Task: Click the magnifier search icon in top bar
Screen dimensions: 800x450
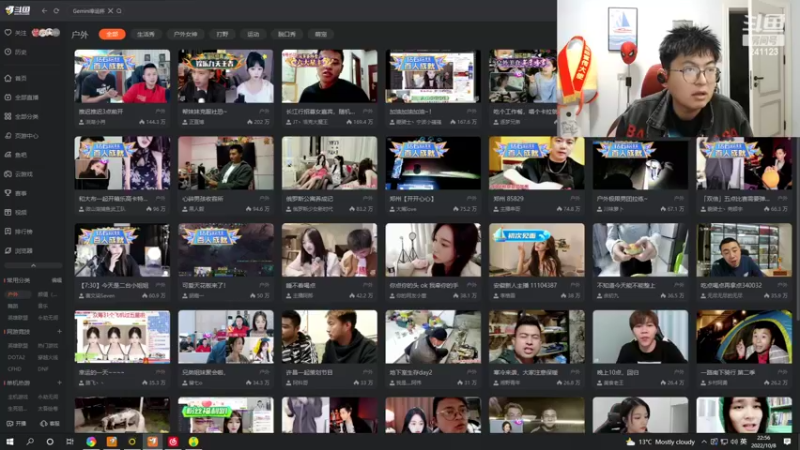Action: point(119,11)
